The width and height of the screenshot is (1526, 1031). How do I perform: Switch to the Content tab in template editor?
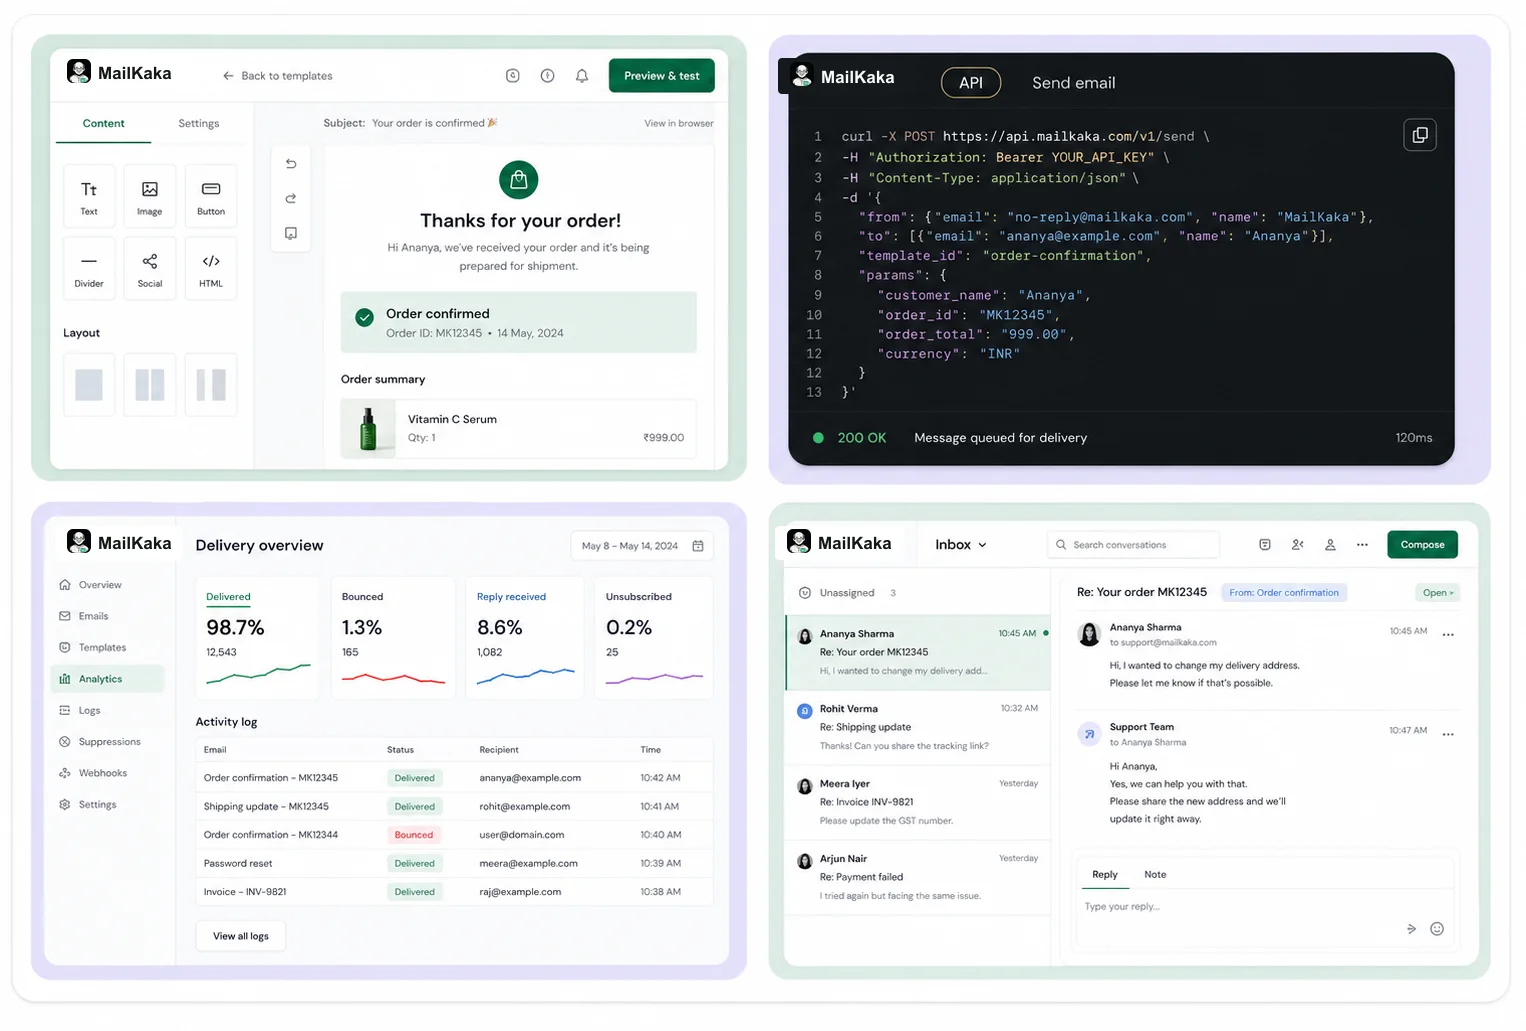tap(103, 124)
